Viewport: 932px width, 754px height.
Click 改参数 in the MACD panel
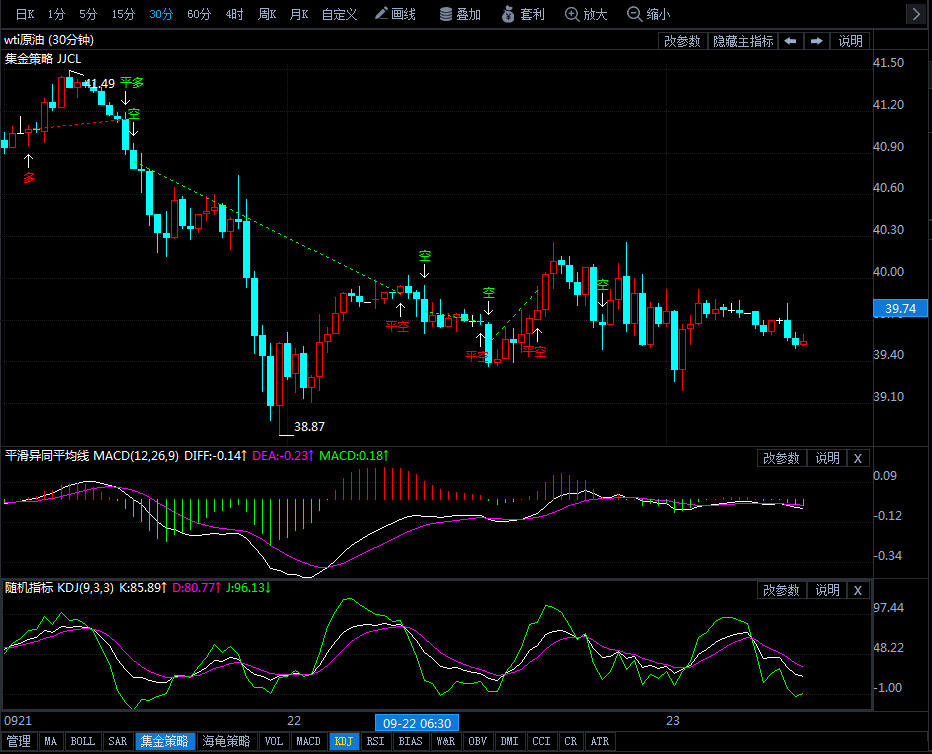(x=781, y=458)
